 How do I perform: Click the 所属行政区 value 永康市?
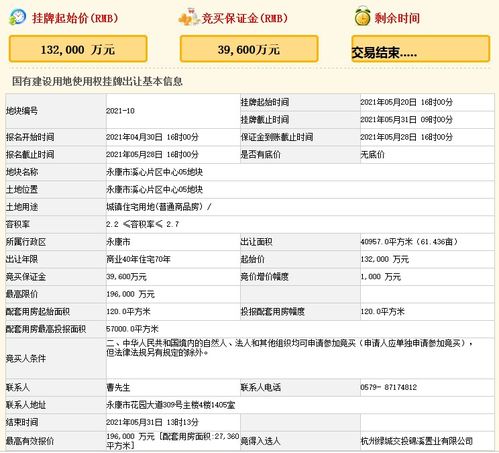click(x=118, y=242)
